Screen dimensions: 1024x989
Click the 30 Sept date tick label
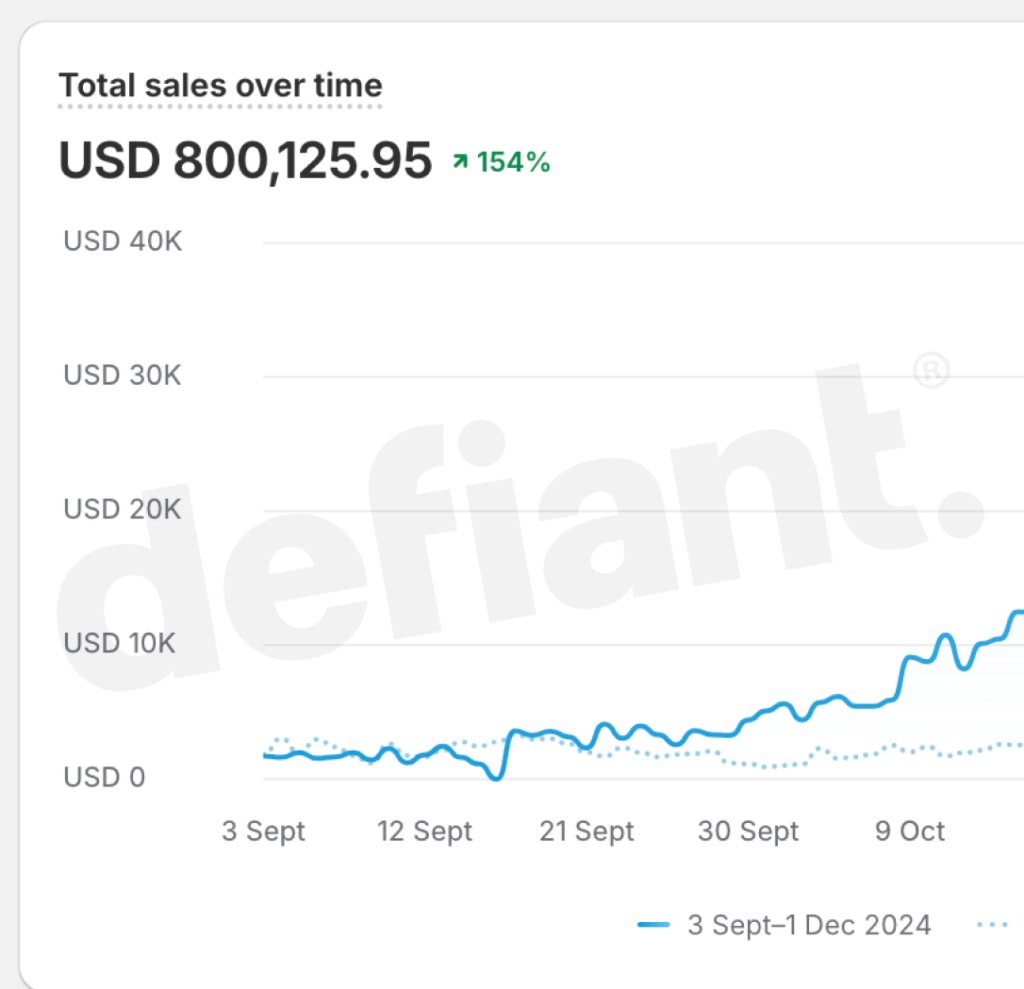[x=748, y=831]
